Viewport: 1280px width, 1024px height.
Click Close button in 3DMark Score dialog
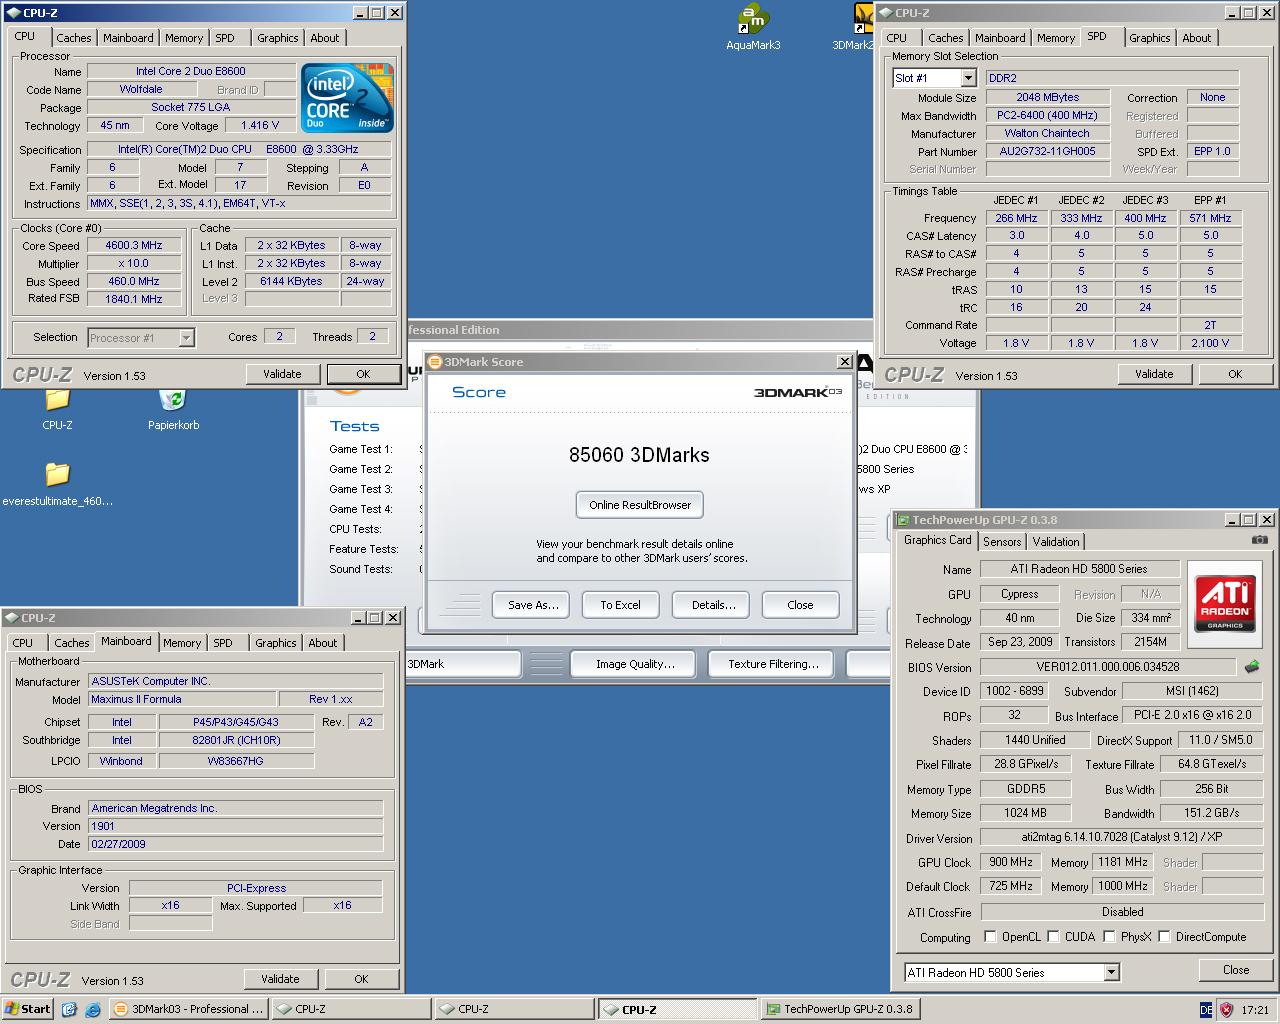(800, 605)
